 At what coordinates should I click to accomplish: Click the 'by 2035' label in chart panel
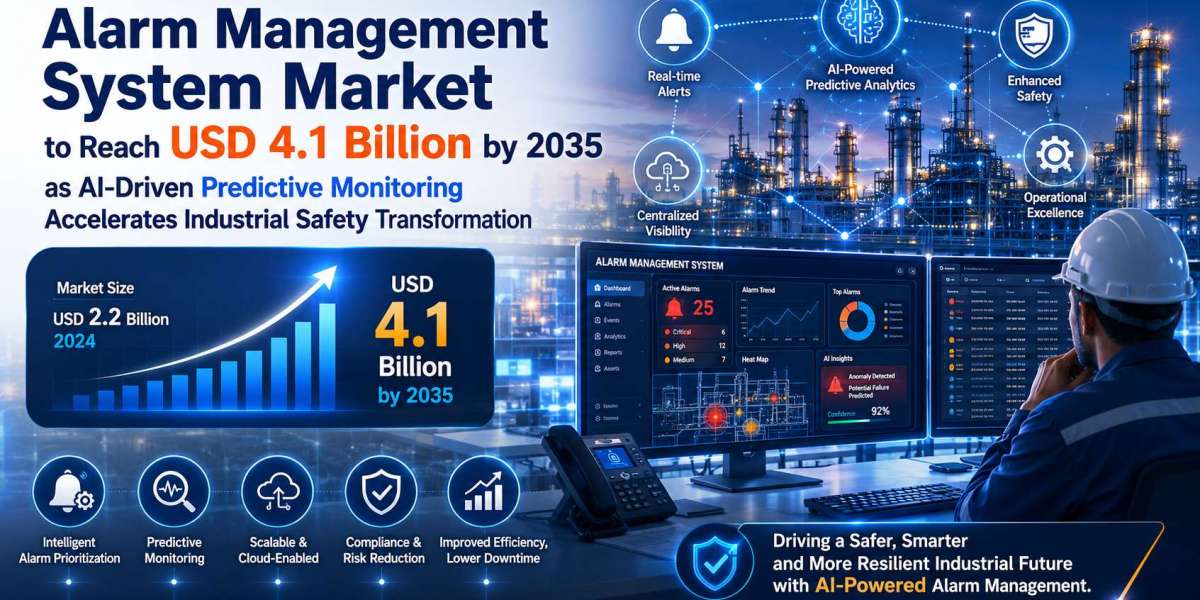415,395
